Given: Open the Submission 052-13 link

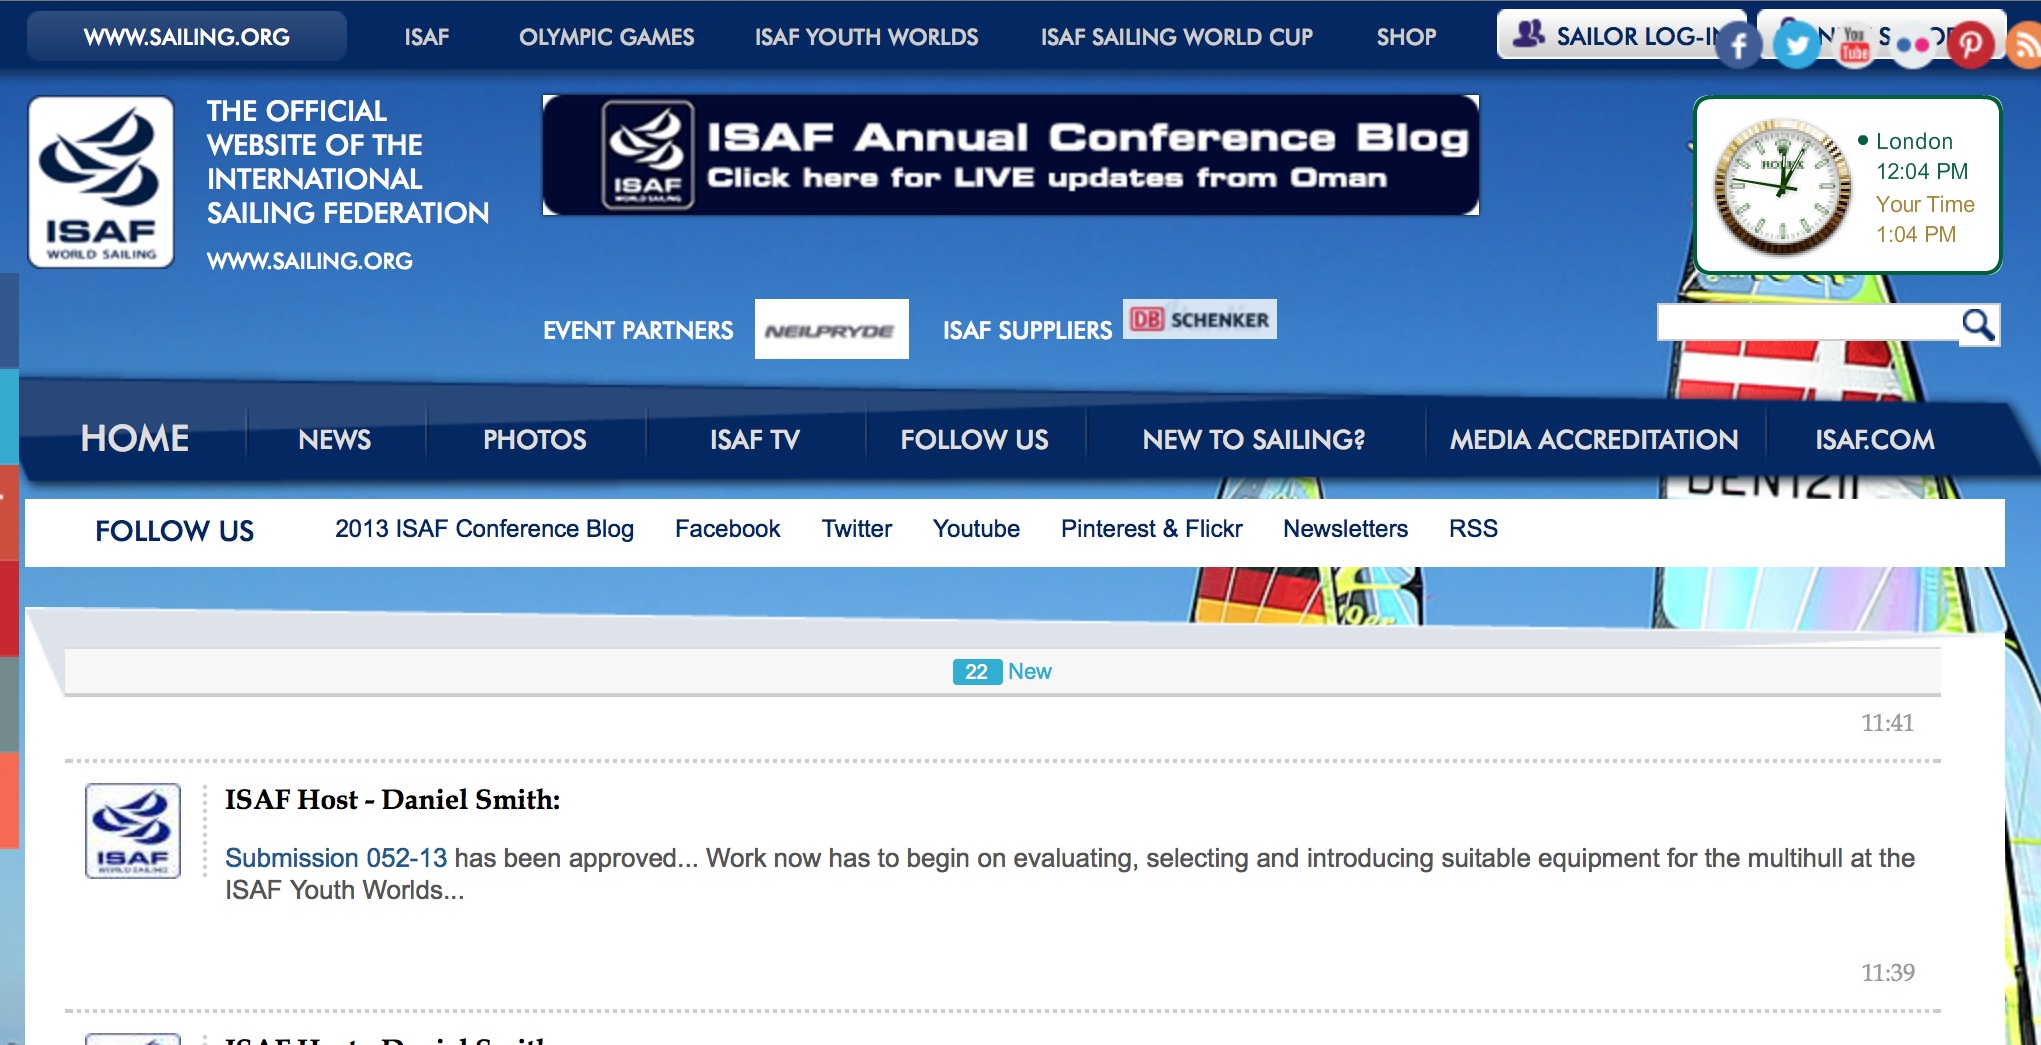Looking at the screenshot, I should click(x=336, y=858).
